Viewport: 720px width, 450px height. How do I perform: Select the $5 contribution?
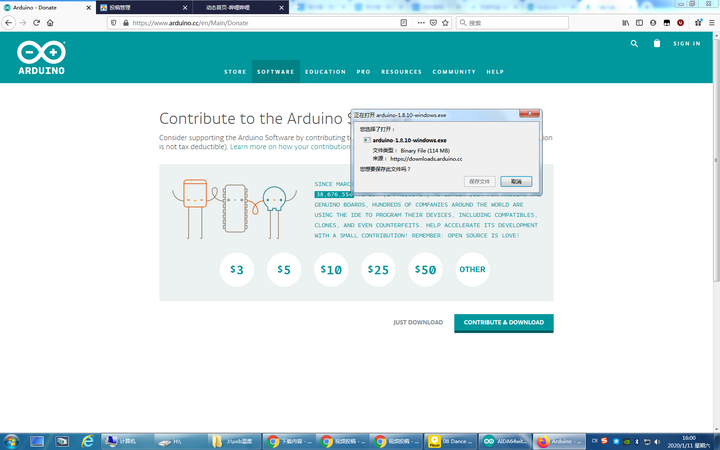click(284, 270)
